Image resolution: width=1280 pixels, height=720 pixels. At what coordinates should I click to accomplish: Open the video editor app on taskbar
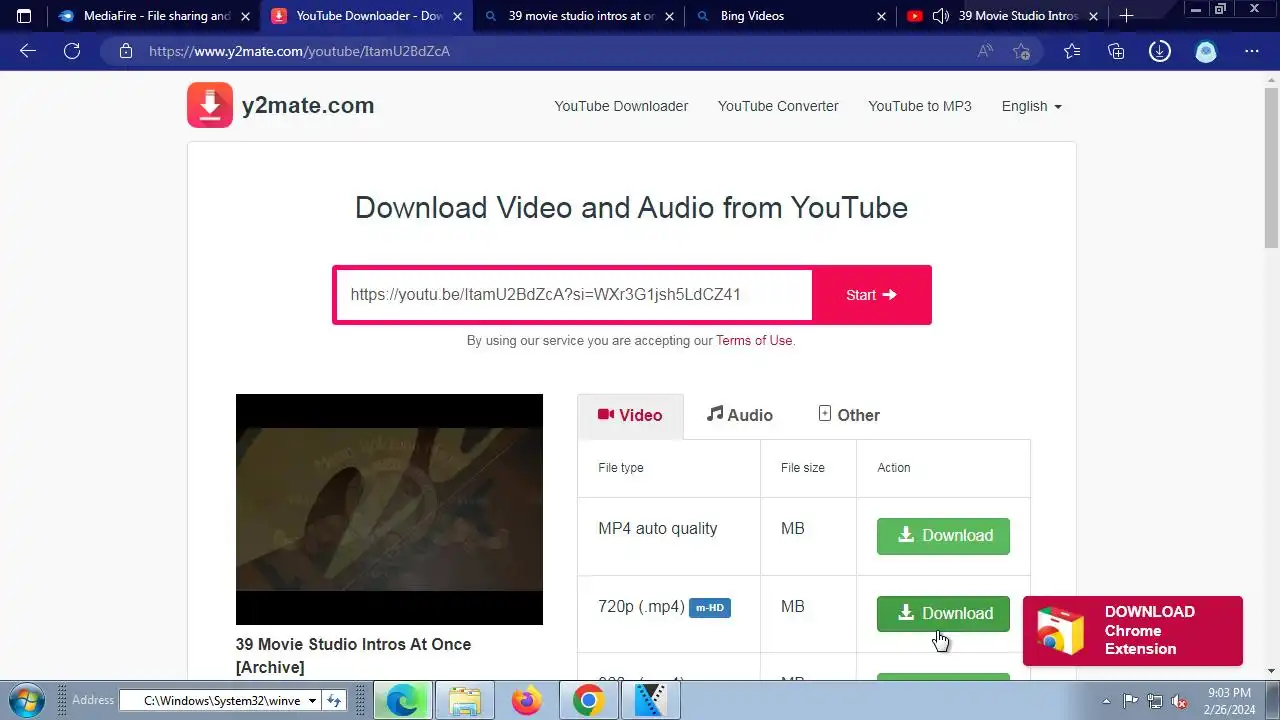click(x=650, y=701)
